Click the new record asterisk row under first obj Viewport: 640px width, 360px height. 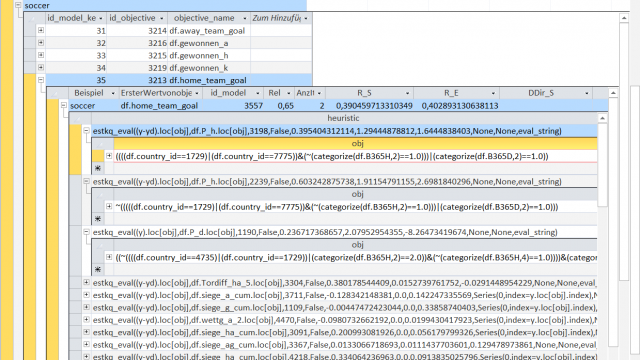click(344, 169)
